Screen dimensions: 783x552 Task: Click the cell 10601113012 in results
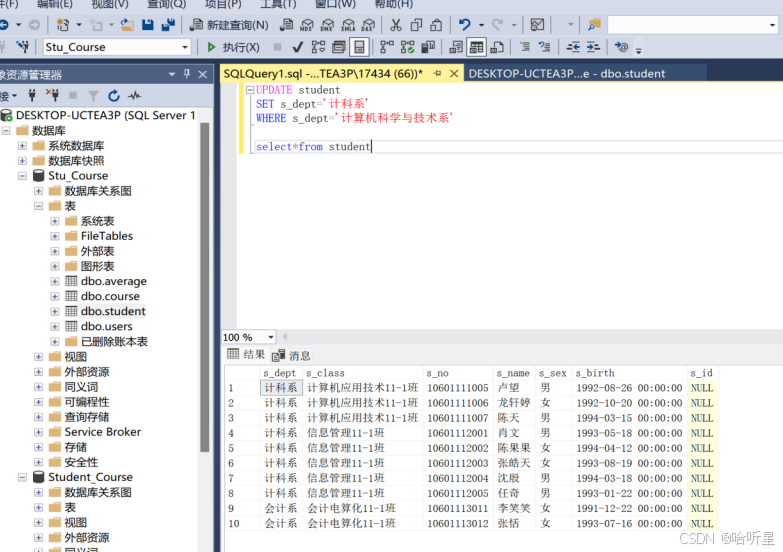[458, 524]
